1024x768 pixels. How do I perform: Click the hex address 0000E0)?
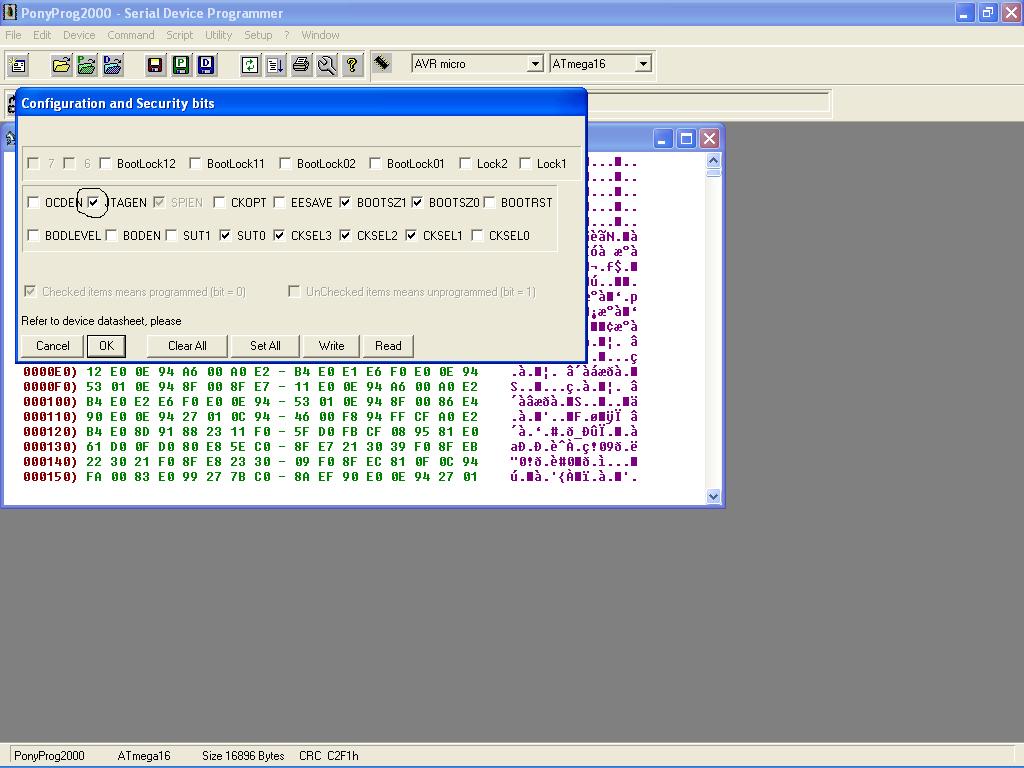point(50,372)
